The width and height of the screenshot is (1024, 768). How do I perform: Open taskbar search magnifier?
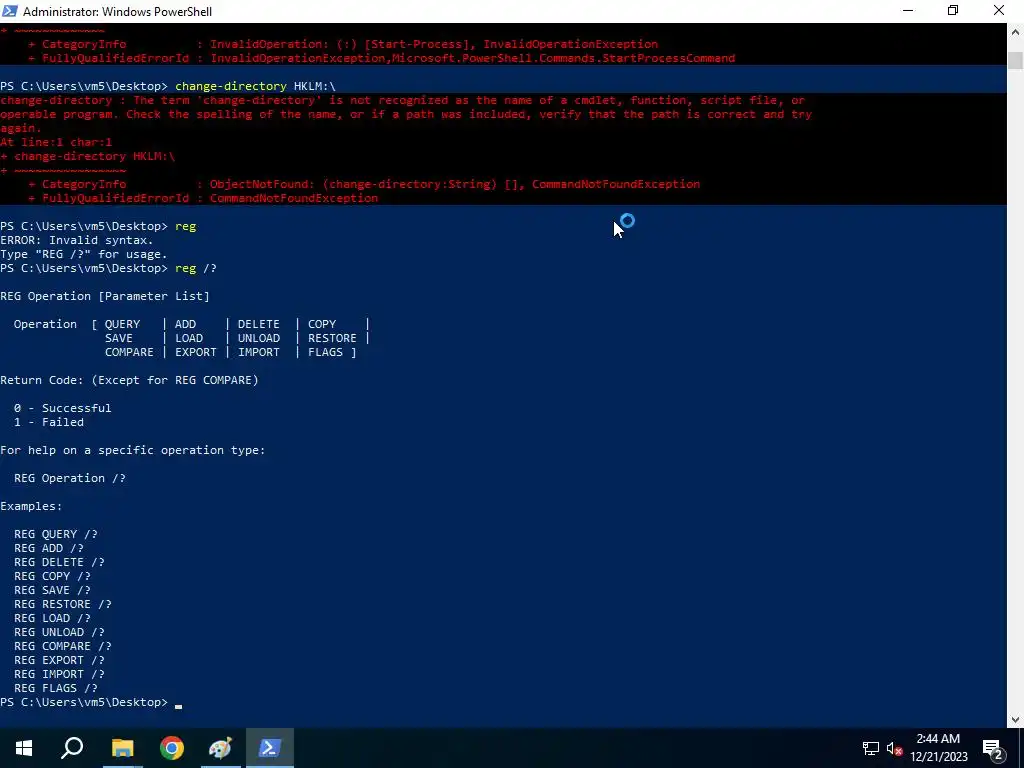[72, 748]
